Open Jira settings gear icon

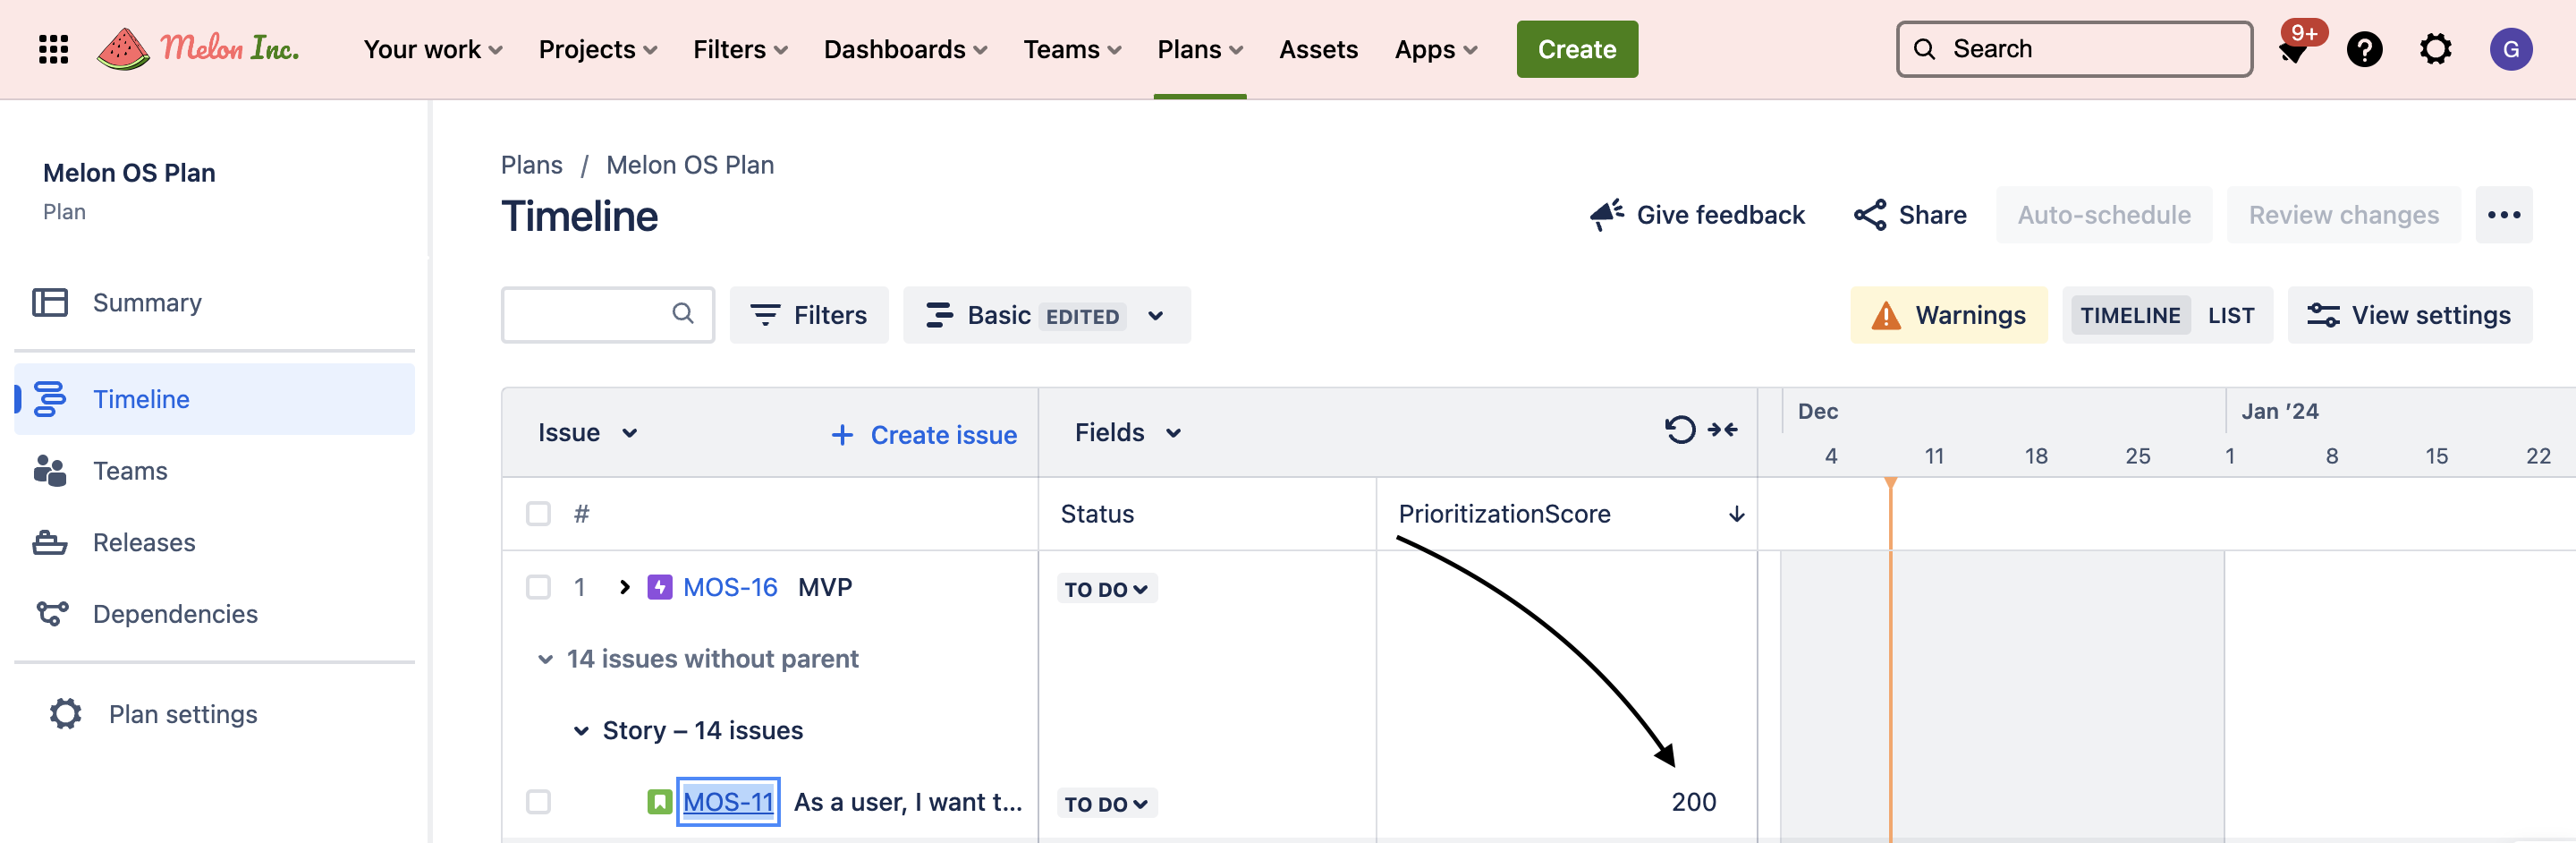2435,49
